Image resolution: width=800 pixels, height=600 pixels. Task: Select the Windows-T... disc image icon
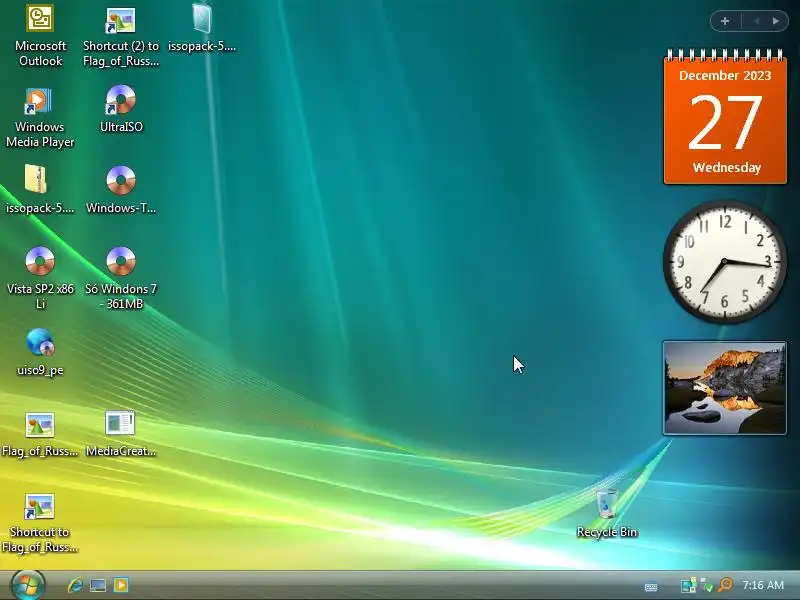coord(121,190)
